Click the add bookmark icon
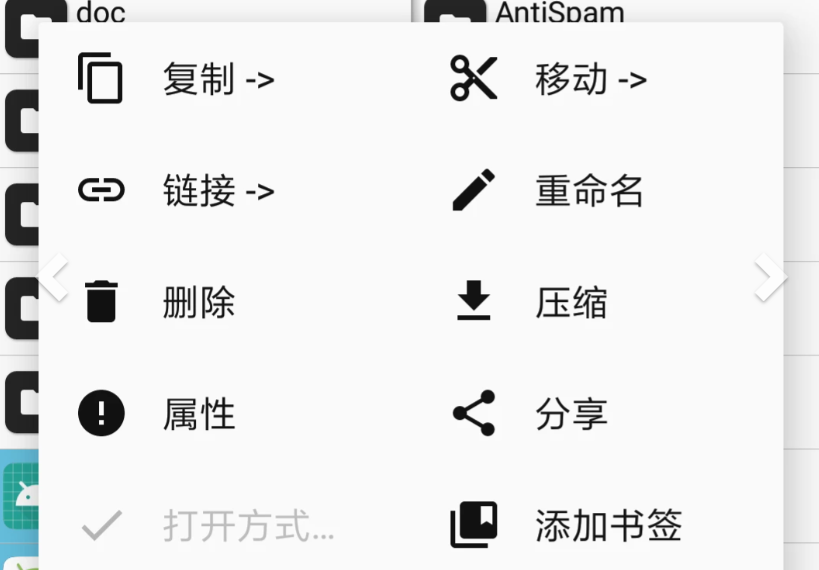Viewport: 819px width, 570px height. point(473,525)
